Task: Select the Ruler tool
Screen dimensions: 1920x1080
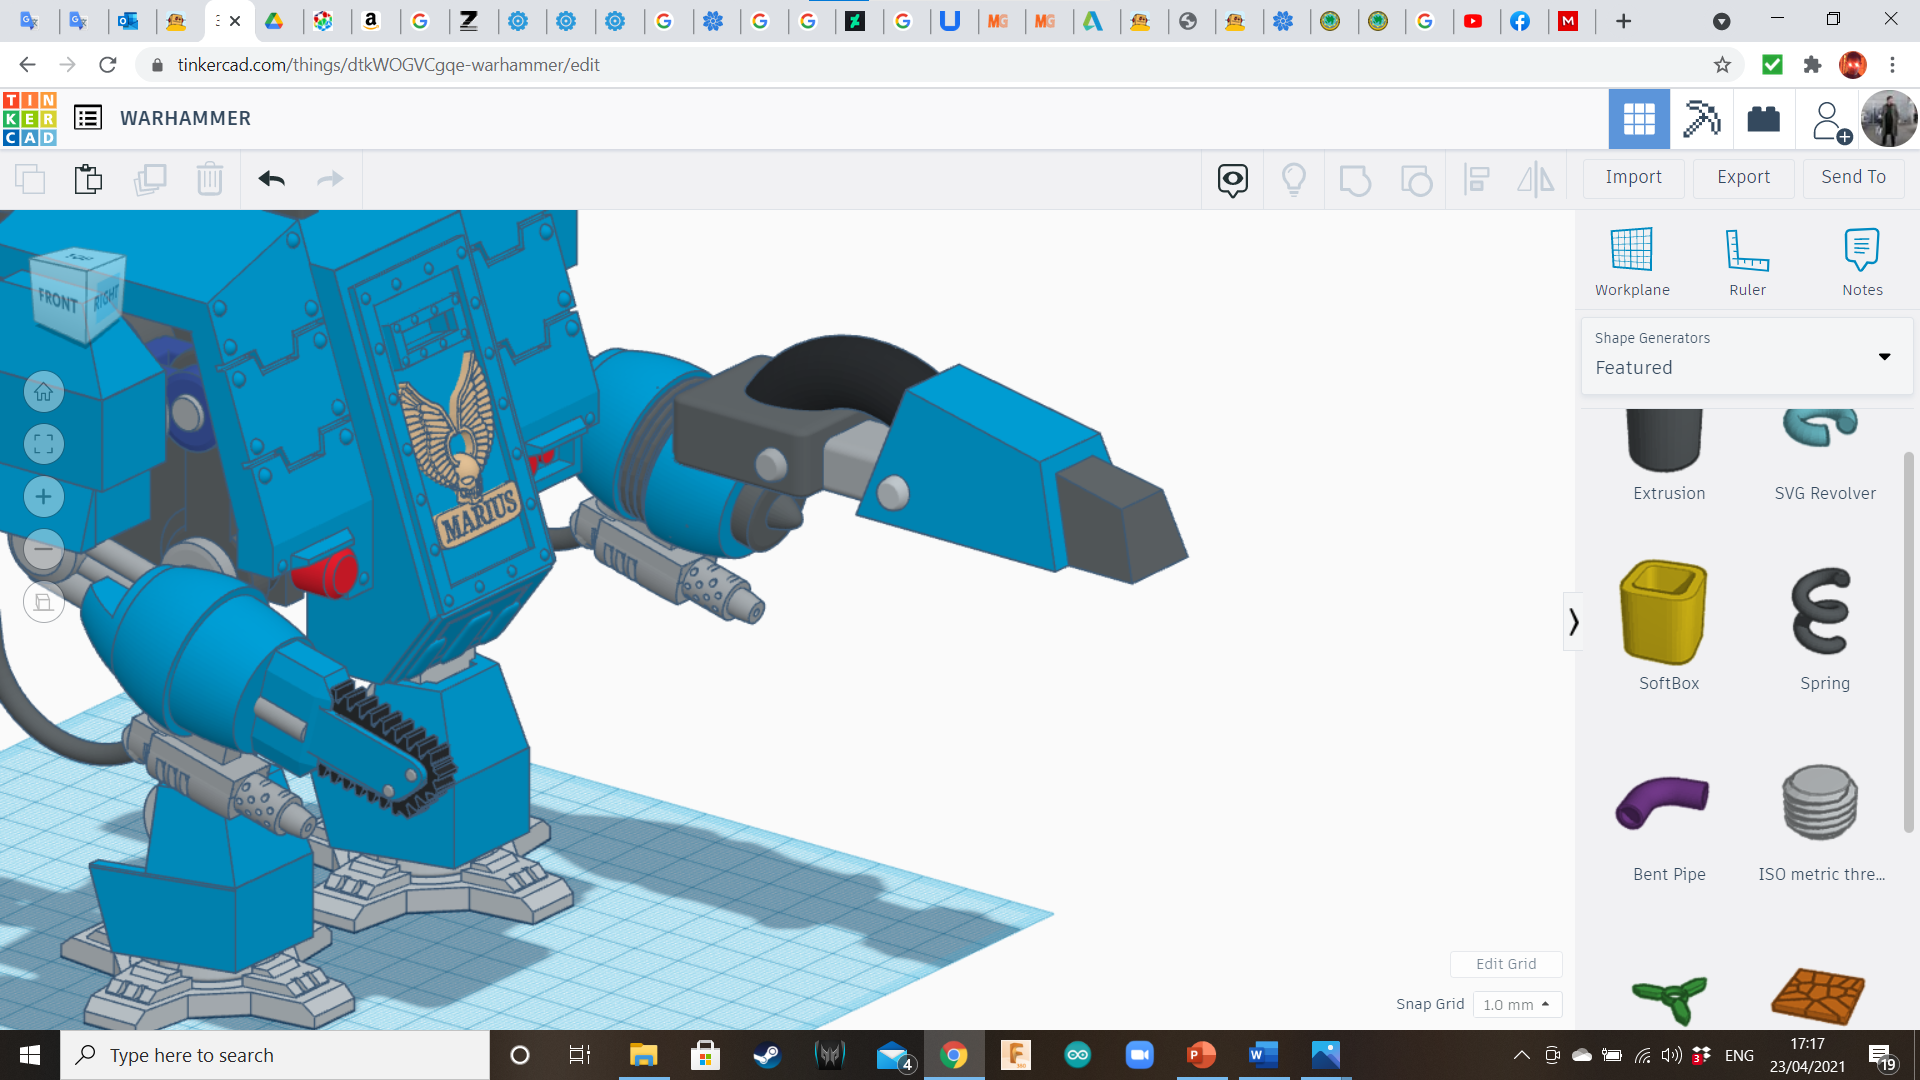Action: pyautogui.click(x=1747, y=262)
